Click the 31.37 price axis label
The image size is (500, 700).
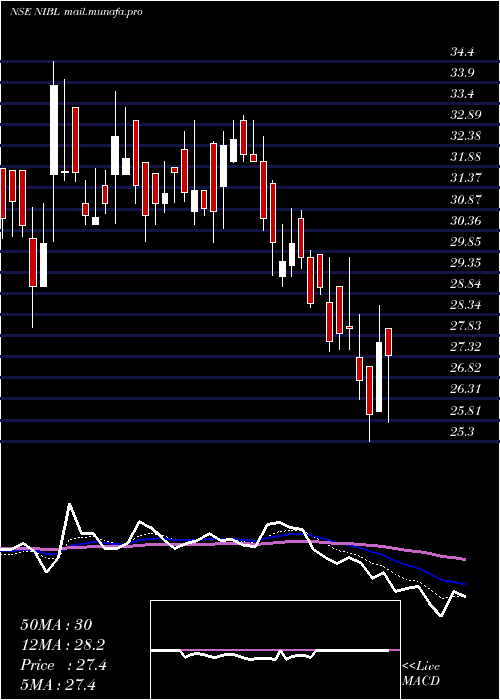[466, 179]
